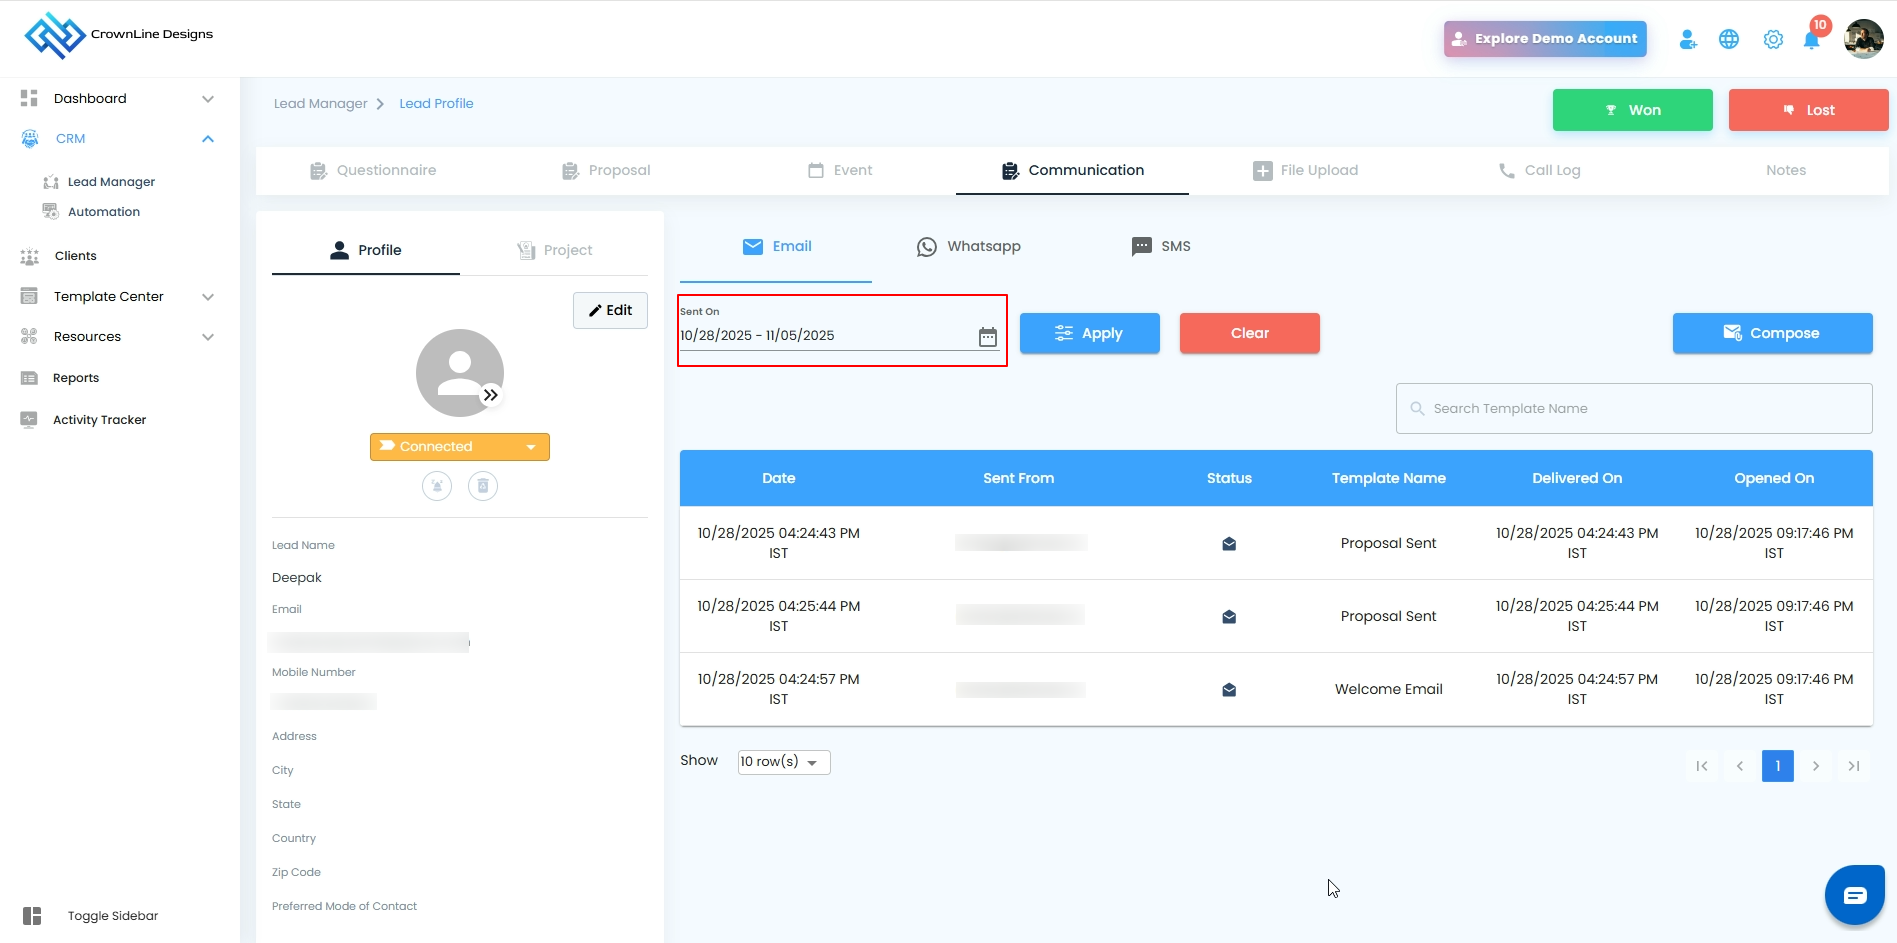Click opened-mail status icon for 04:25:44 PM row
The width and height of the screenshot is (1897, 943).
pos(1229,617)
